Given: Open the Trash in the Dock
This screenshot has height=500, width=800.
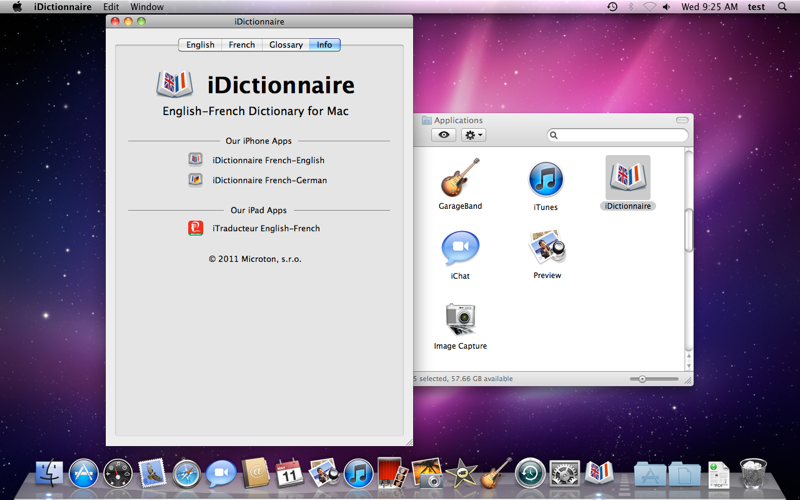Looking at the screenshot, I should pyautogui.click(x=753, y=473).
